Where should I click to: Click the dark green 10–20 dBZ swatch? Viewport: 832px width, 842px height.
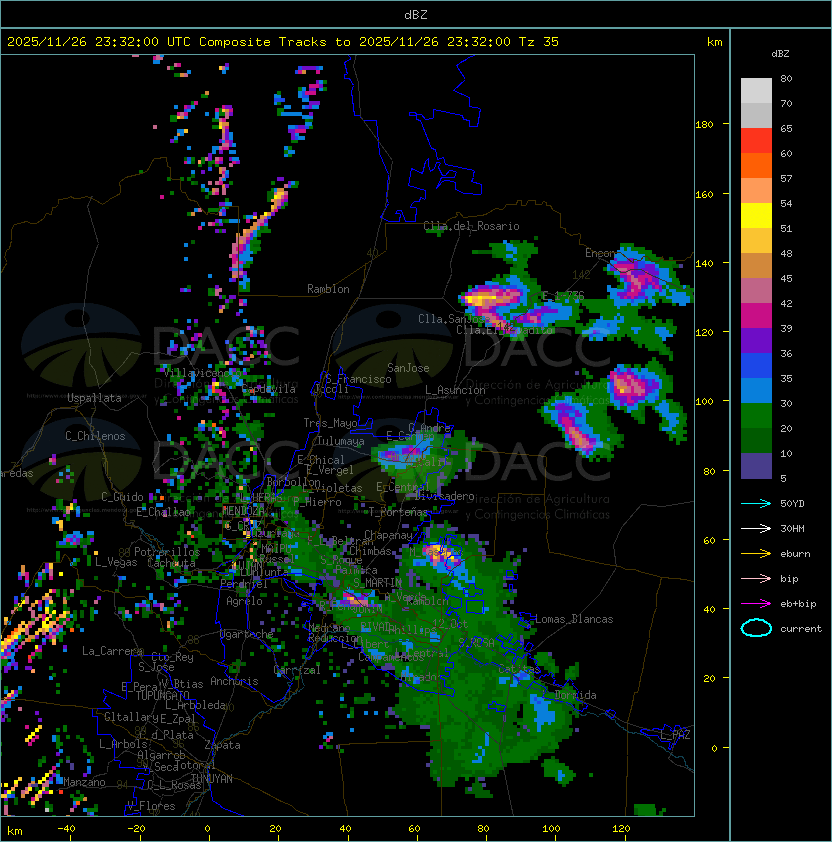pos(756,440)
